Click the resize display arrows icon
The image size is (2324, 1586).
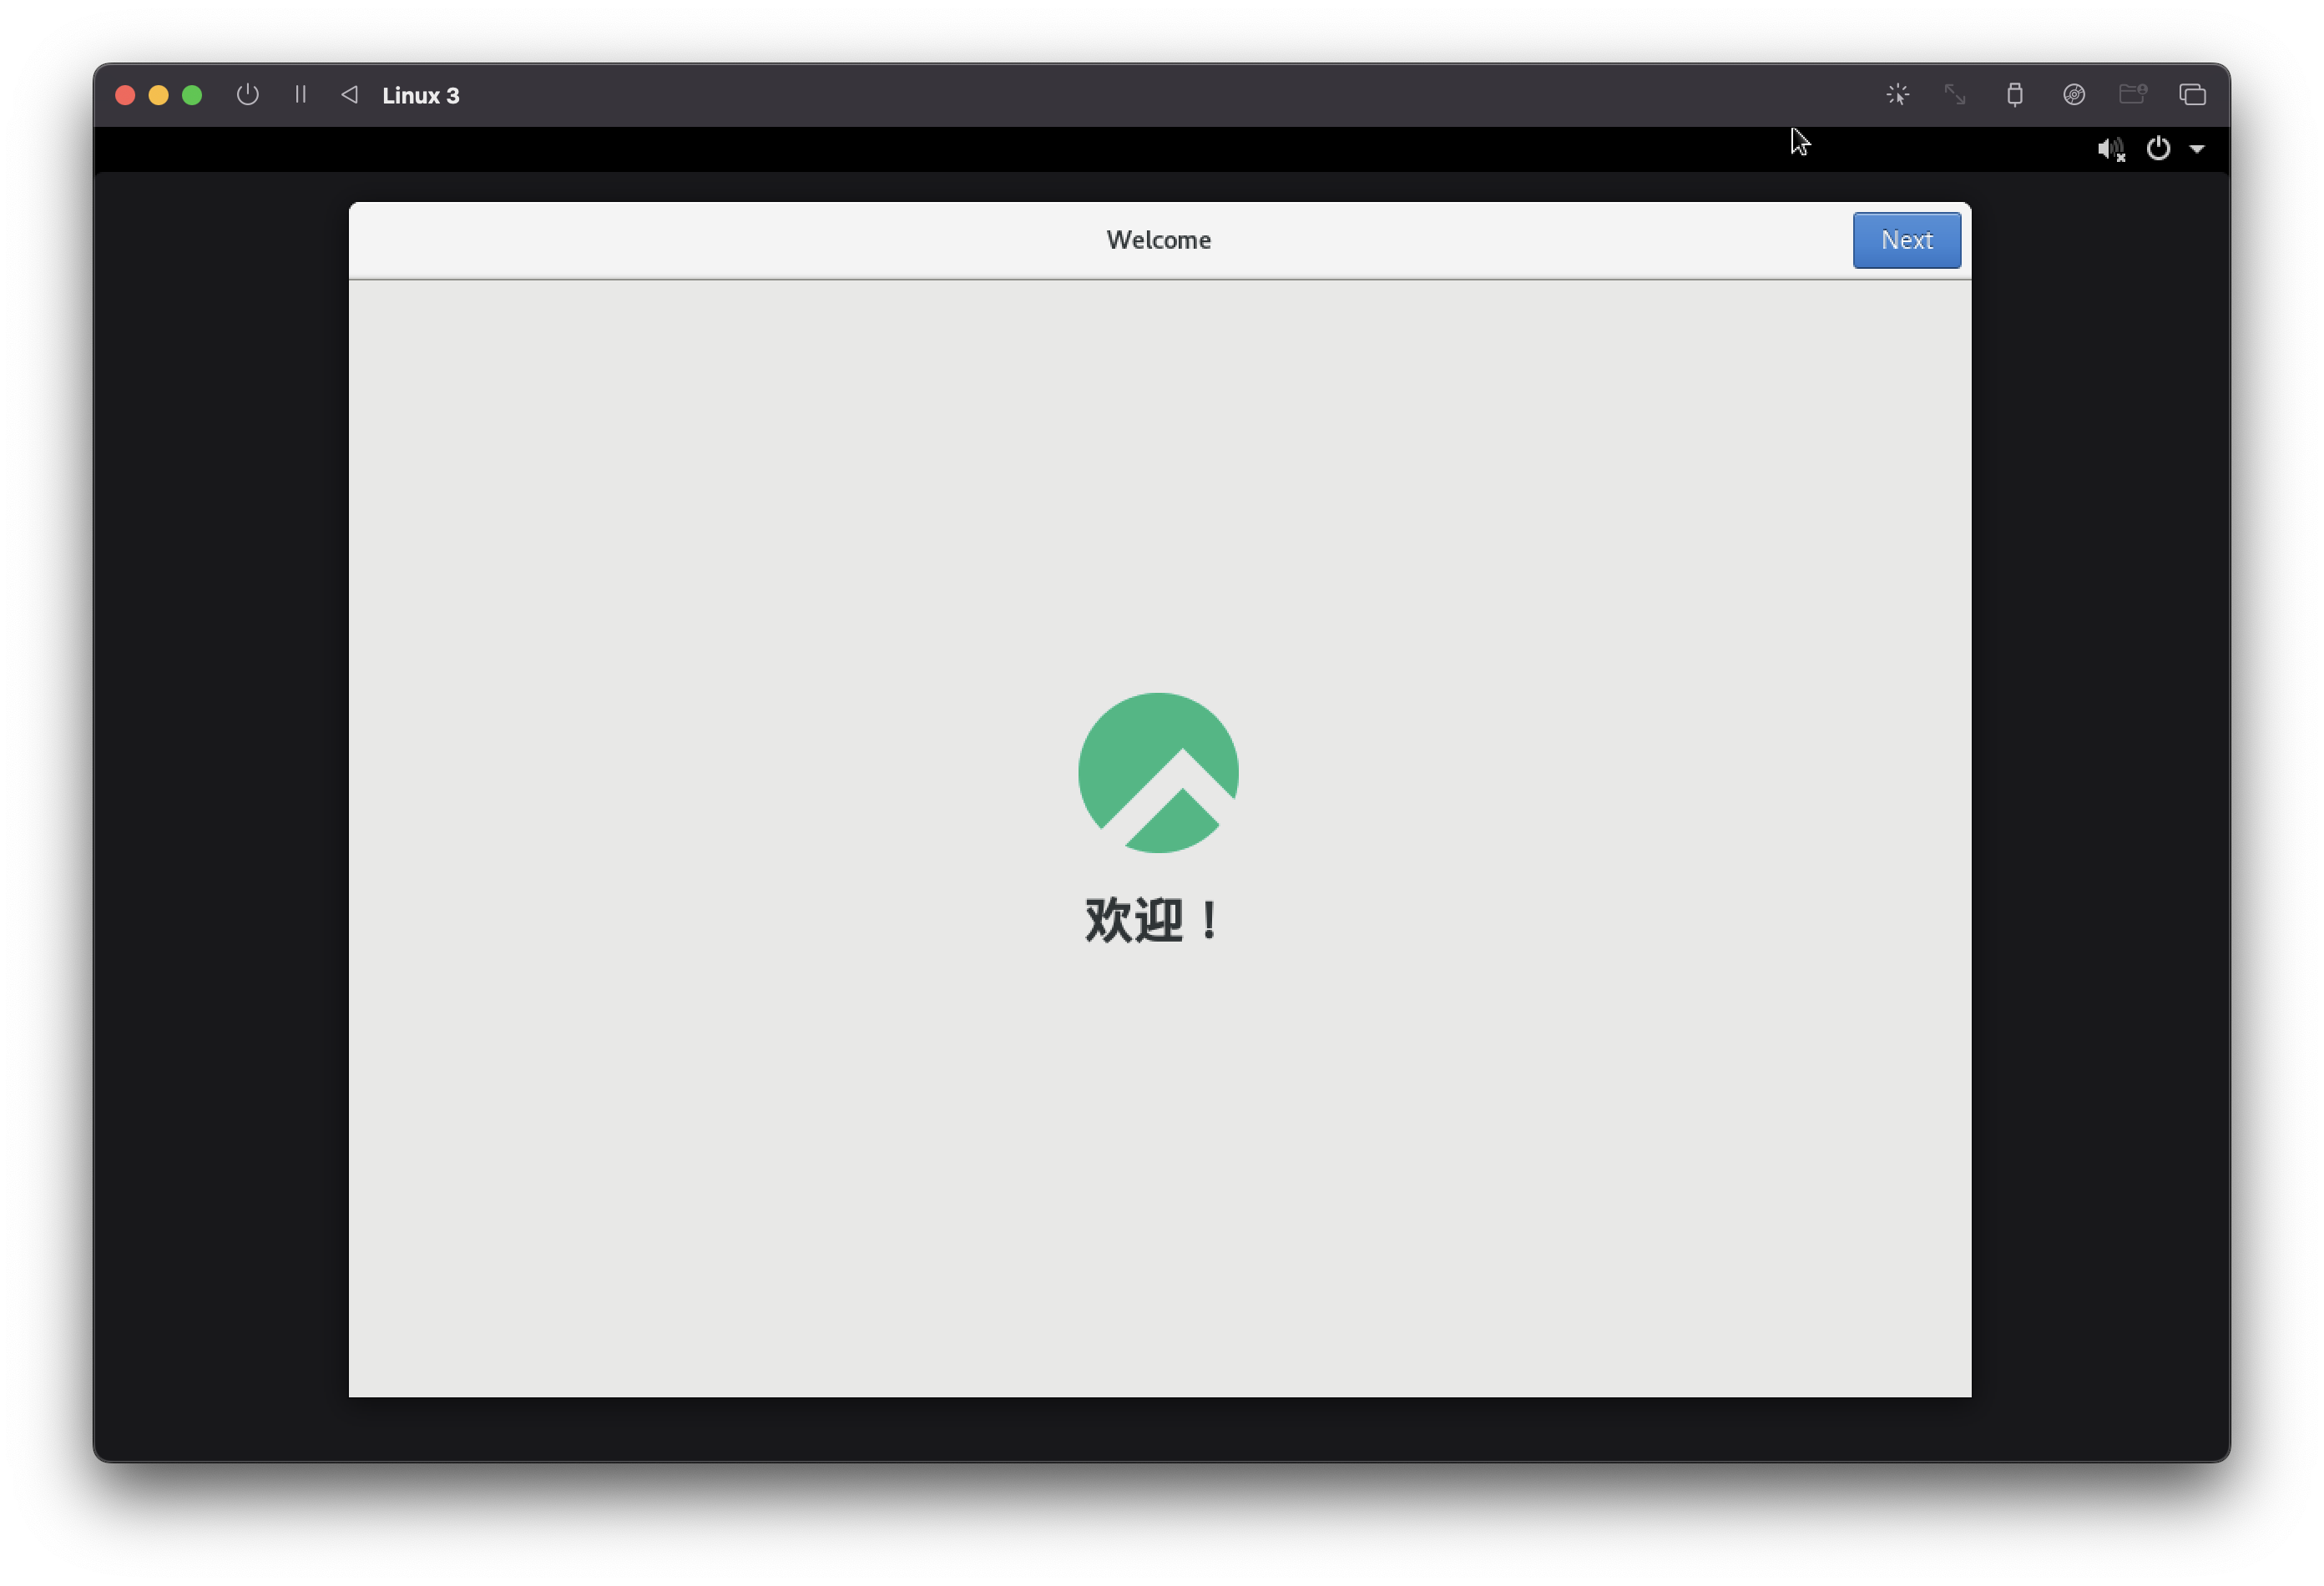click(x=1955, y=95)
